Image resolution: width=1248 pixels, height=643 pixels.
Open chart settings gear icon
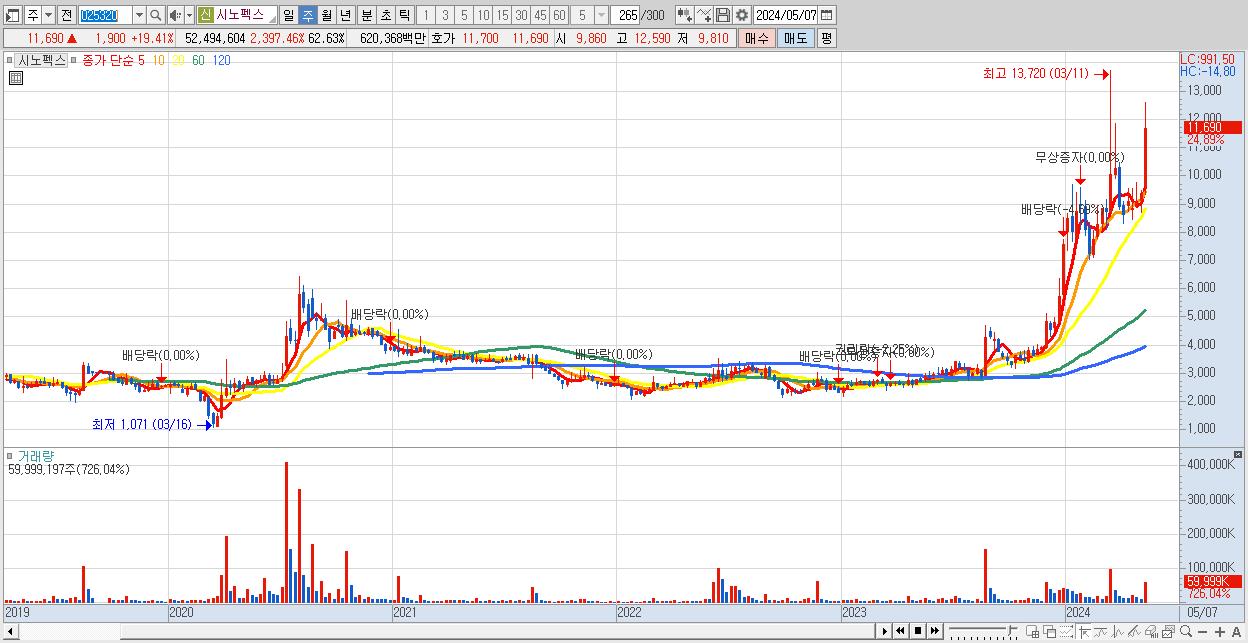[741, 15]
